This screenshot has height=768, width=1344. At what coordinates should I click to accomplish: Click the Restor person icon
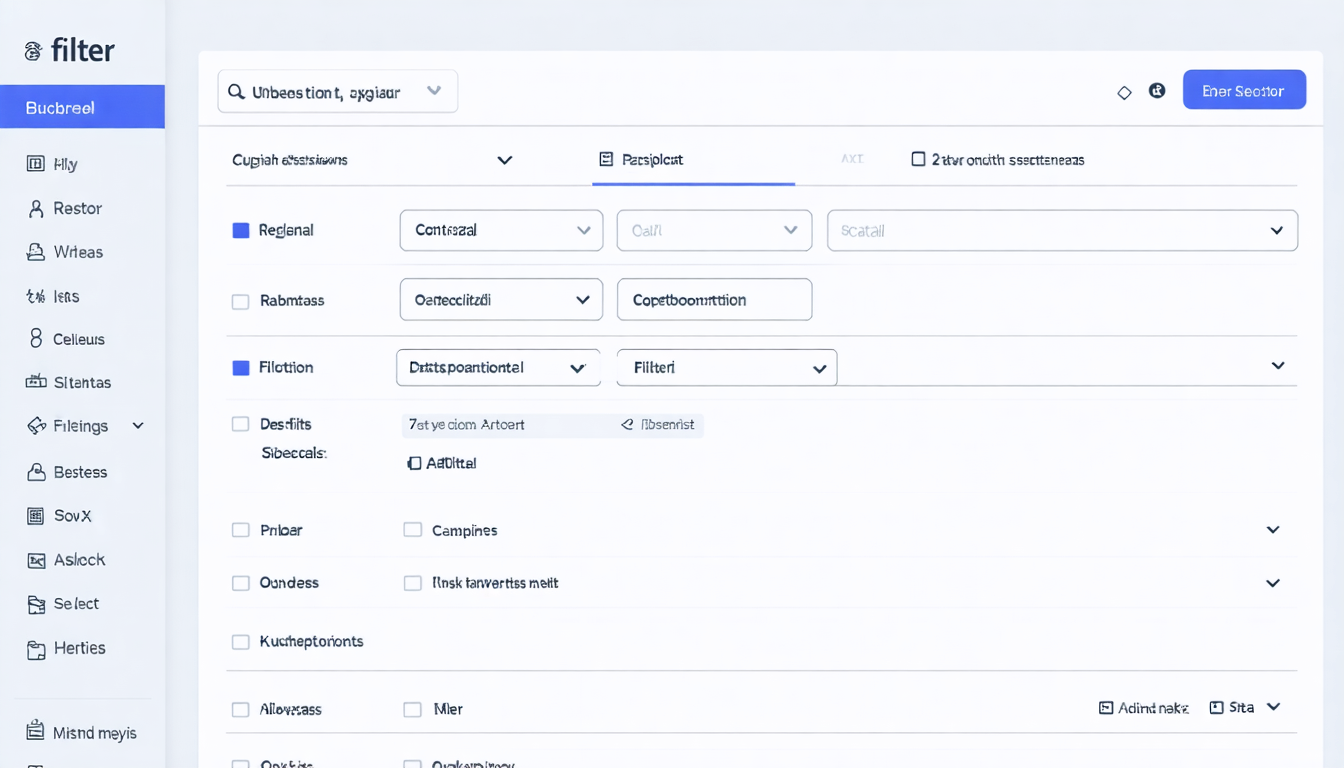click(36, 208)
